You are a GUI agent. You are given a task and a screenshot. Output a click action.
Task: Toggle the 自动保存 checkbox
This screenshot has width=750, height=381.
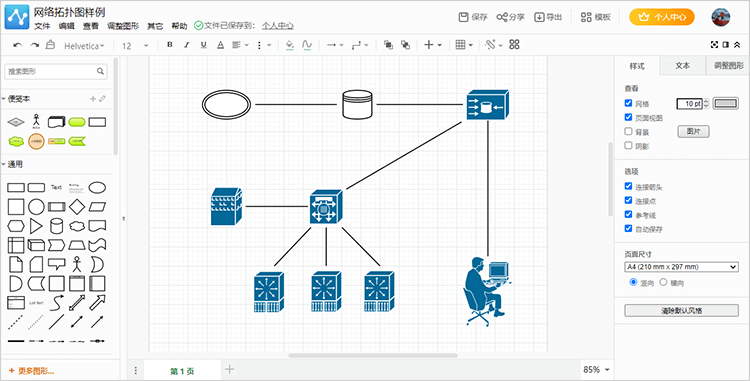(629, 229)
